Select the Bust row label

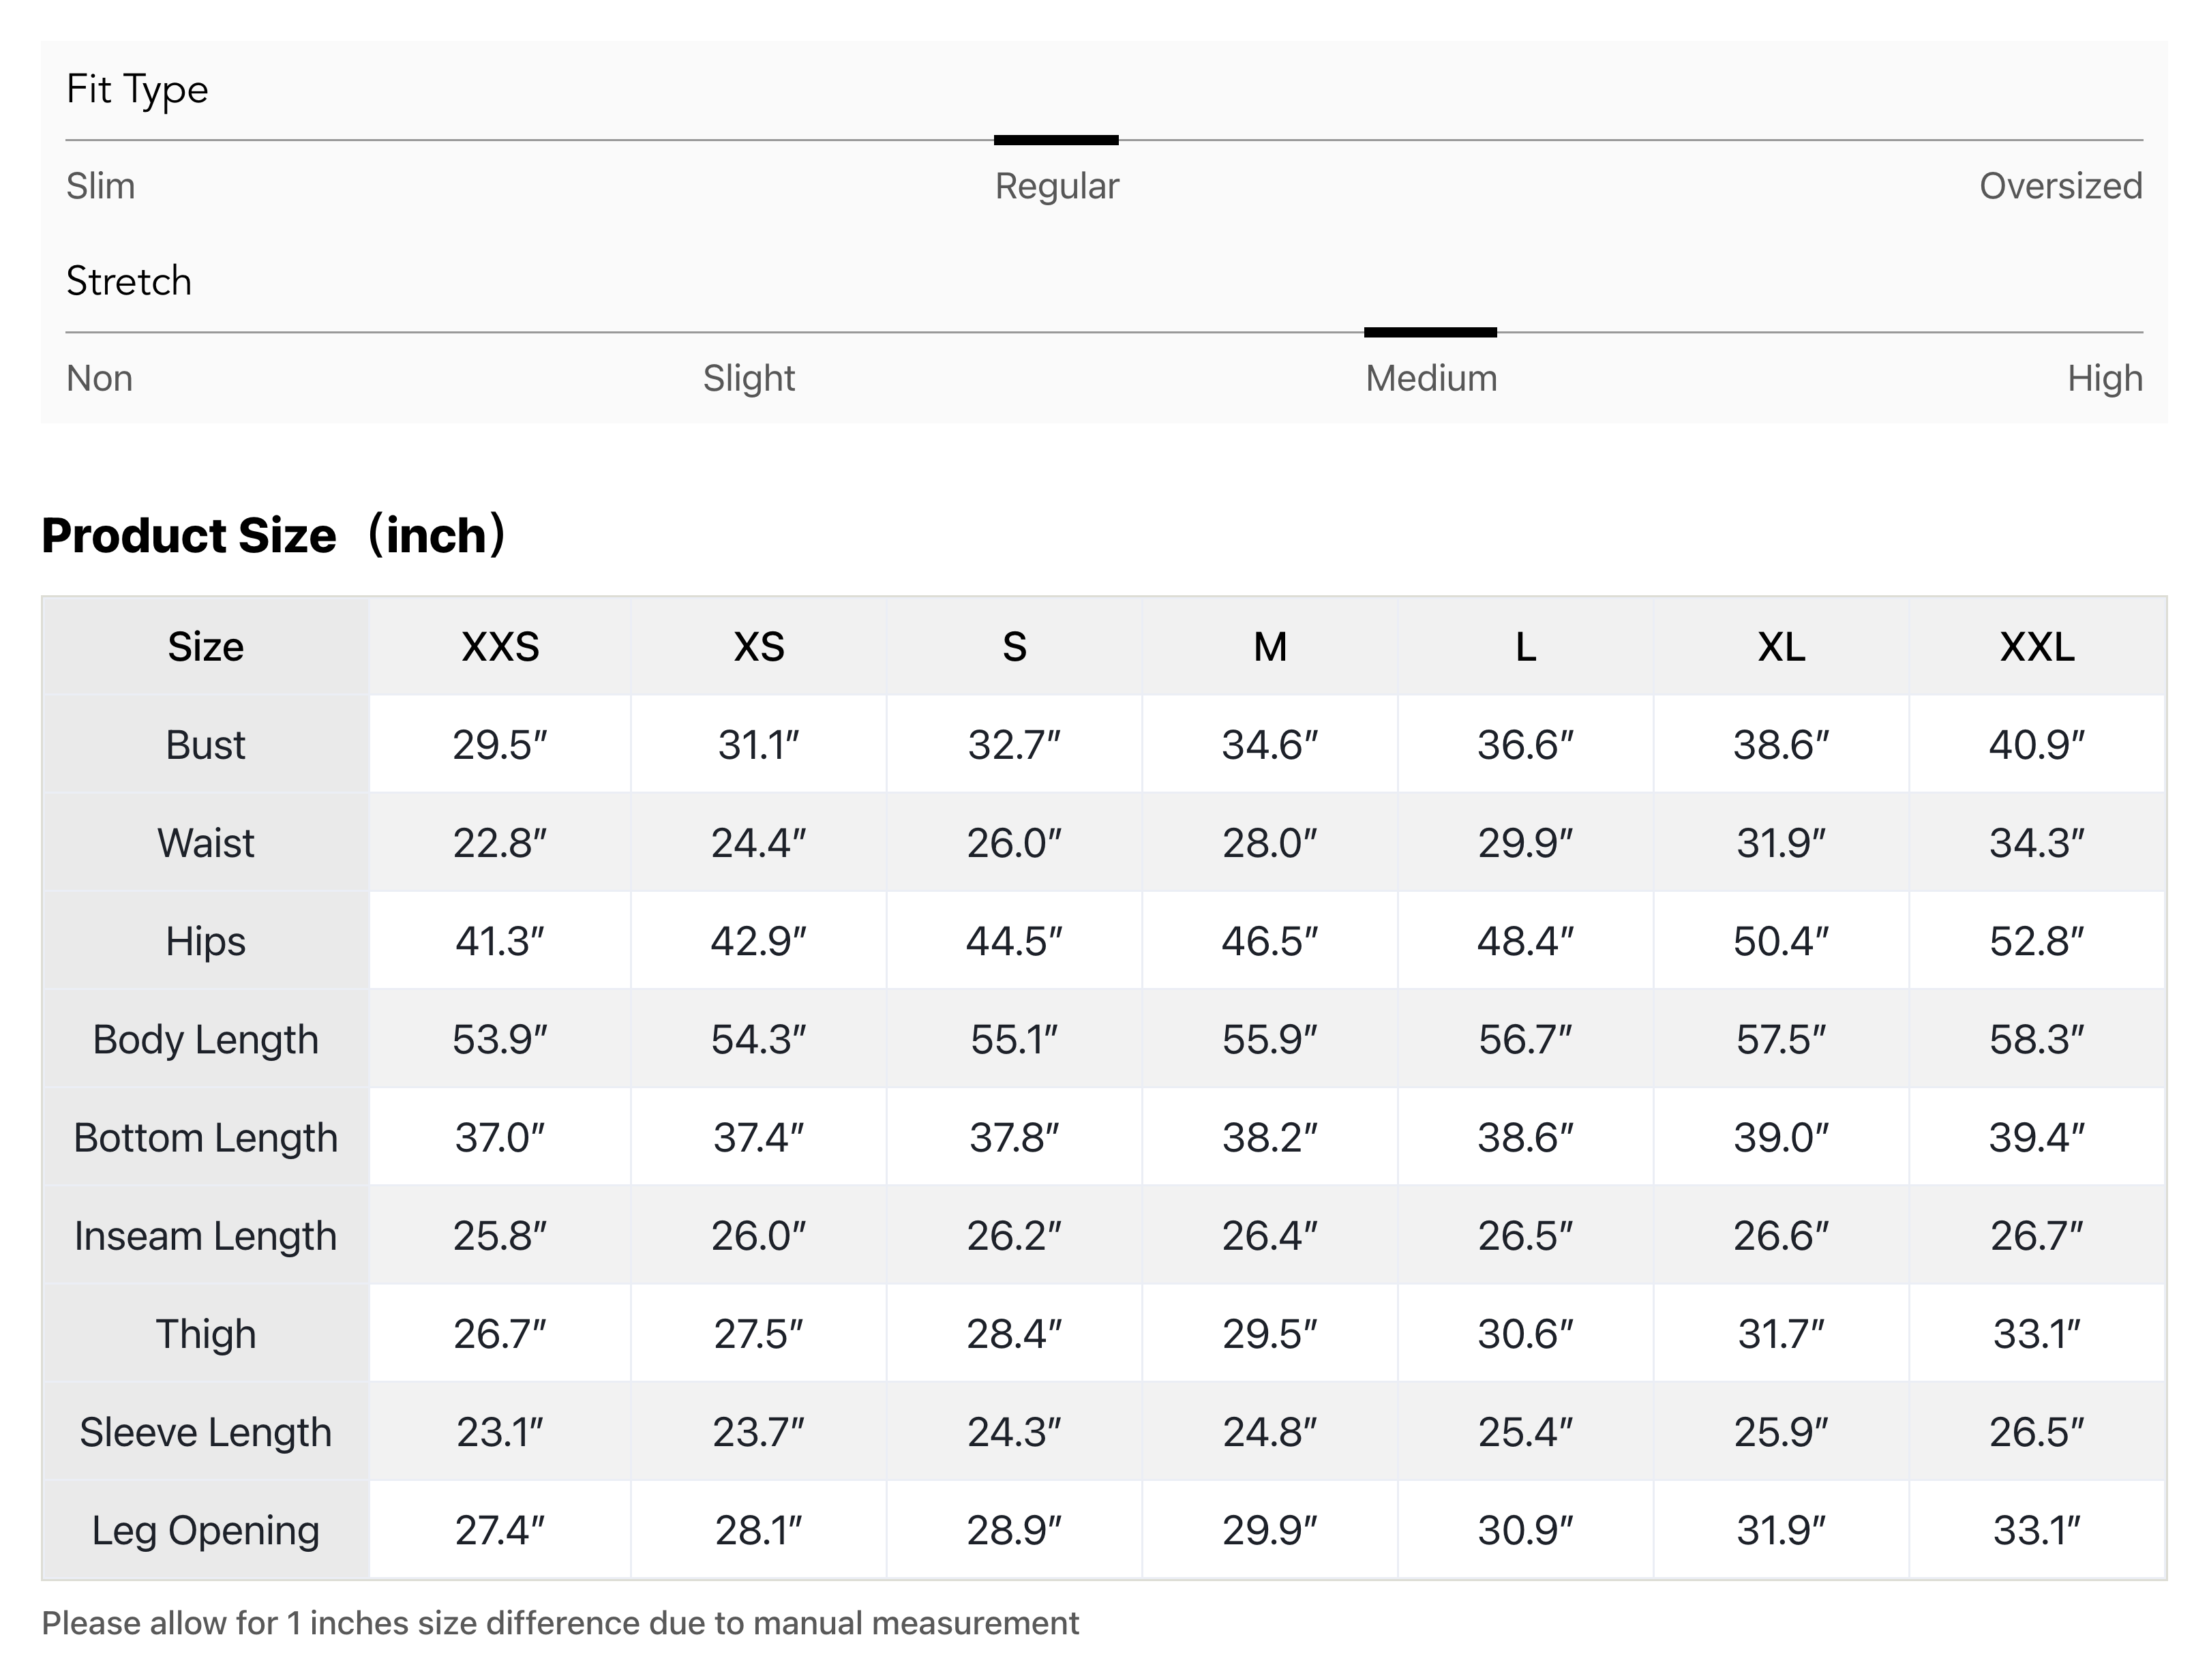click(205, 744)
